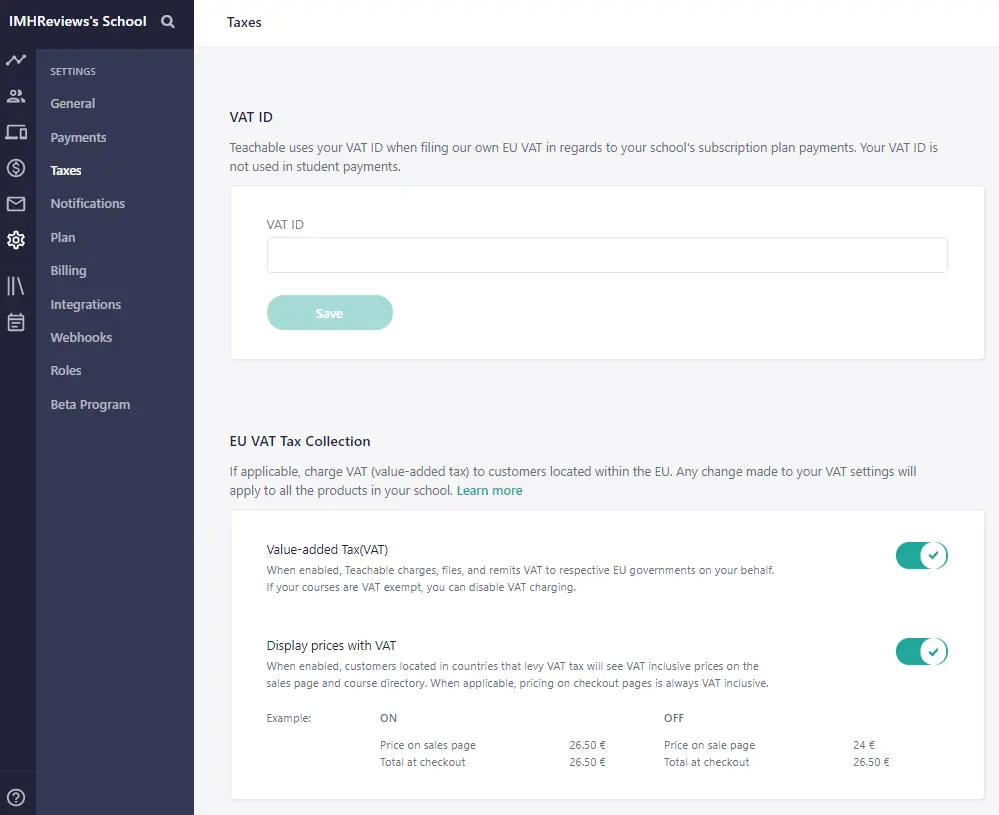Open Webhooks settings
This screenshot has width=999, height=815.
[81, 338]
